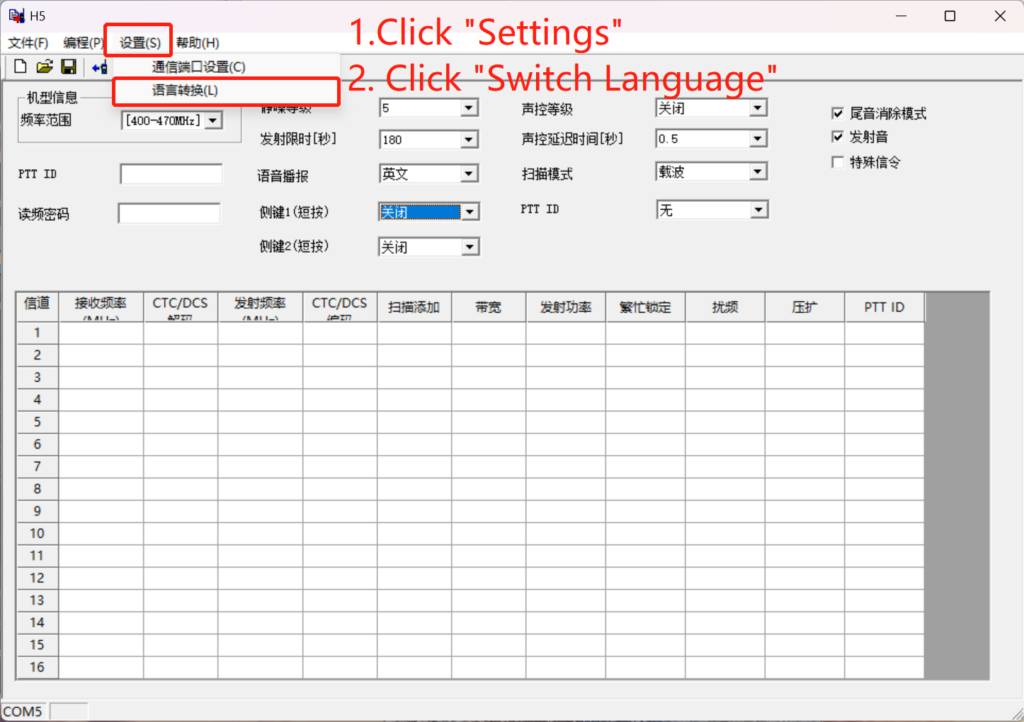
Task: Click the 扰频 column header
Action: (x=725, y=307)
